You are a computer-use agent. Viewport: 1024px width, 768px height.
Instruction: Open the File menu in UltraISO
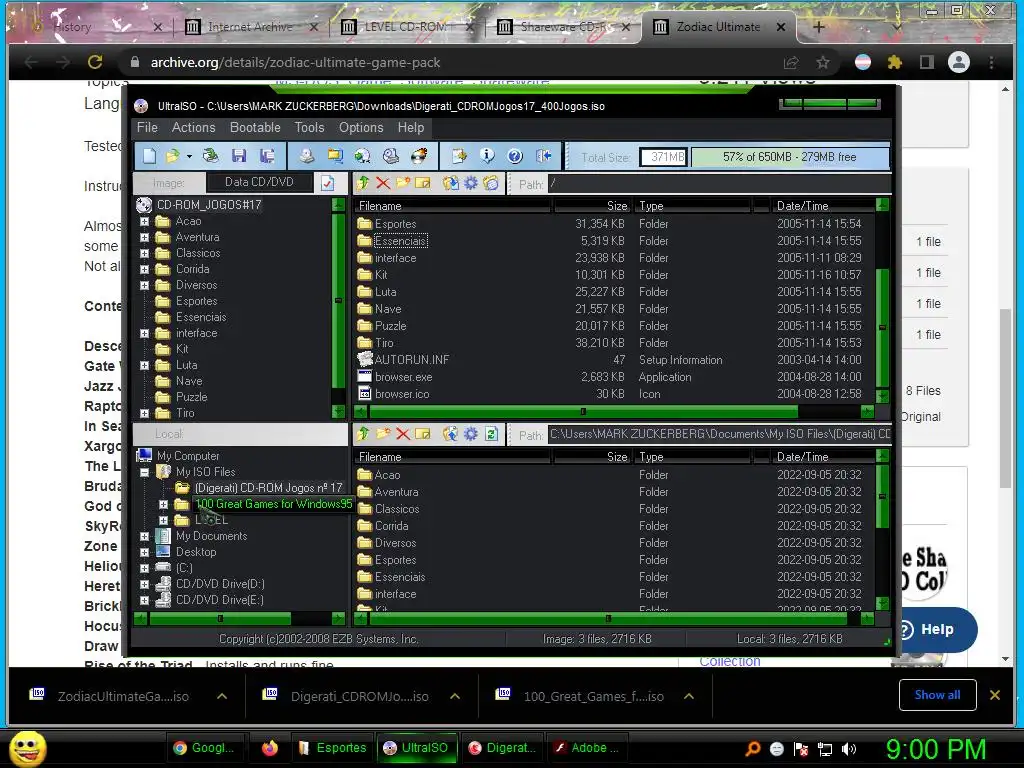point(147,128)
